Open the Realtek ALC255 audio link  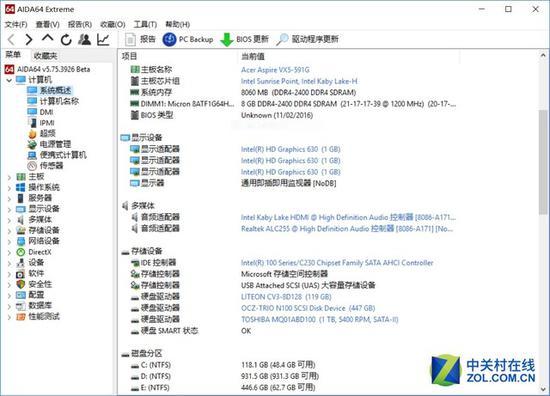tap(347, 229)
